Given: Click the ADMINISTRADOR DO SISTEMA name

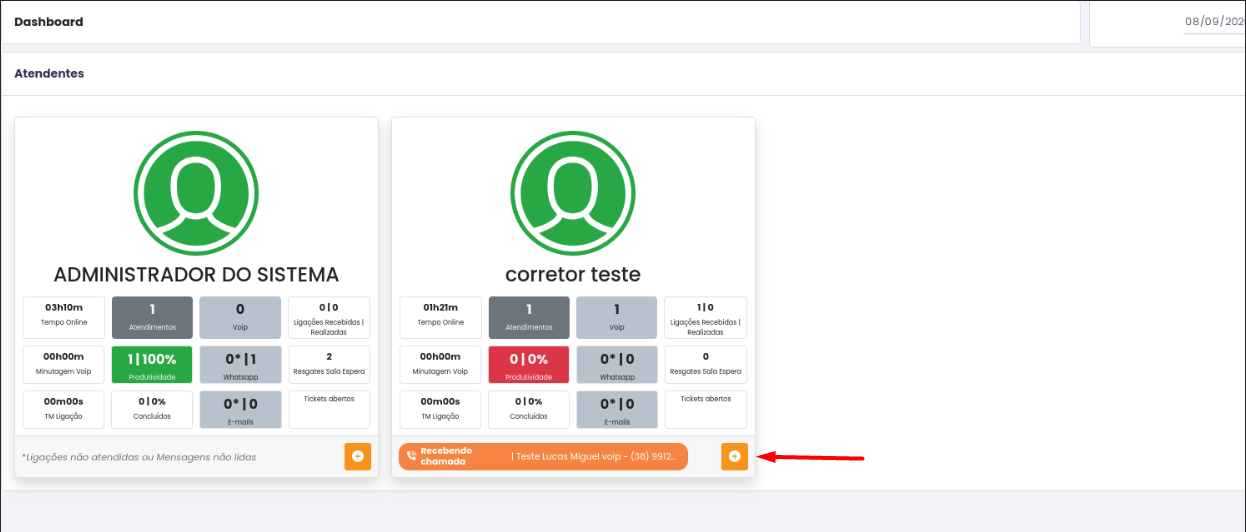Looking at the screenshot, I should tap(196, 274).
